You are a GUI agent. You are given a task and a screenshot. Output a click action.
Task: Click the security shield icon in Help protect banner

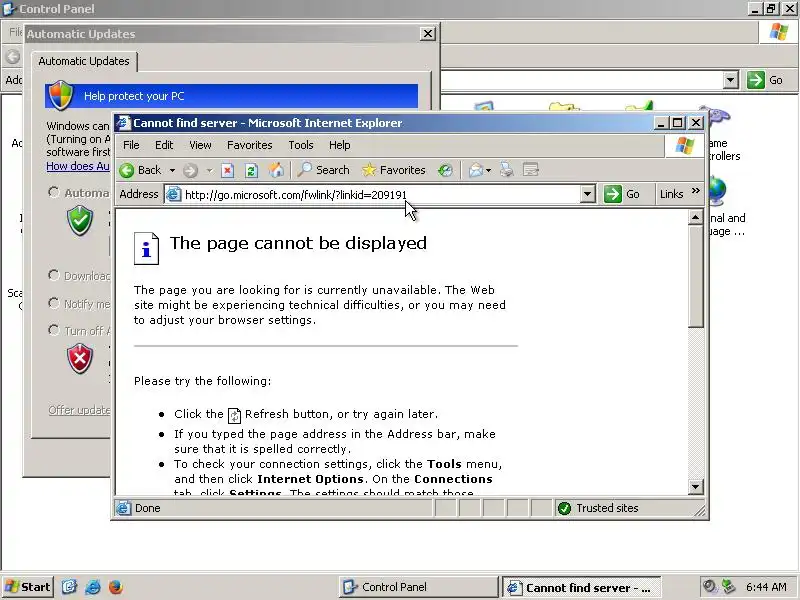pyautogui.click(x=61, y=95)
